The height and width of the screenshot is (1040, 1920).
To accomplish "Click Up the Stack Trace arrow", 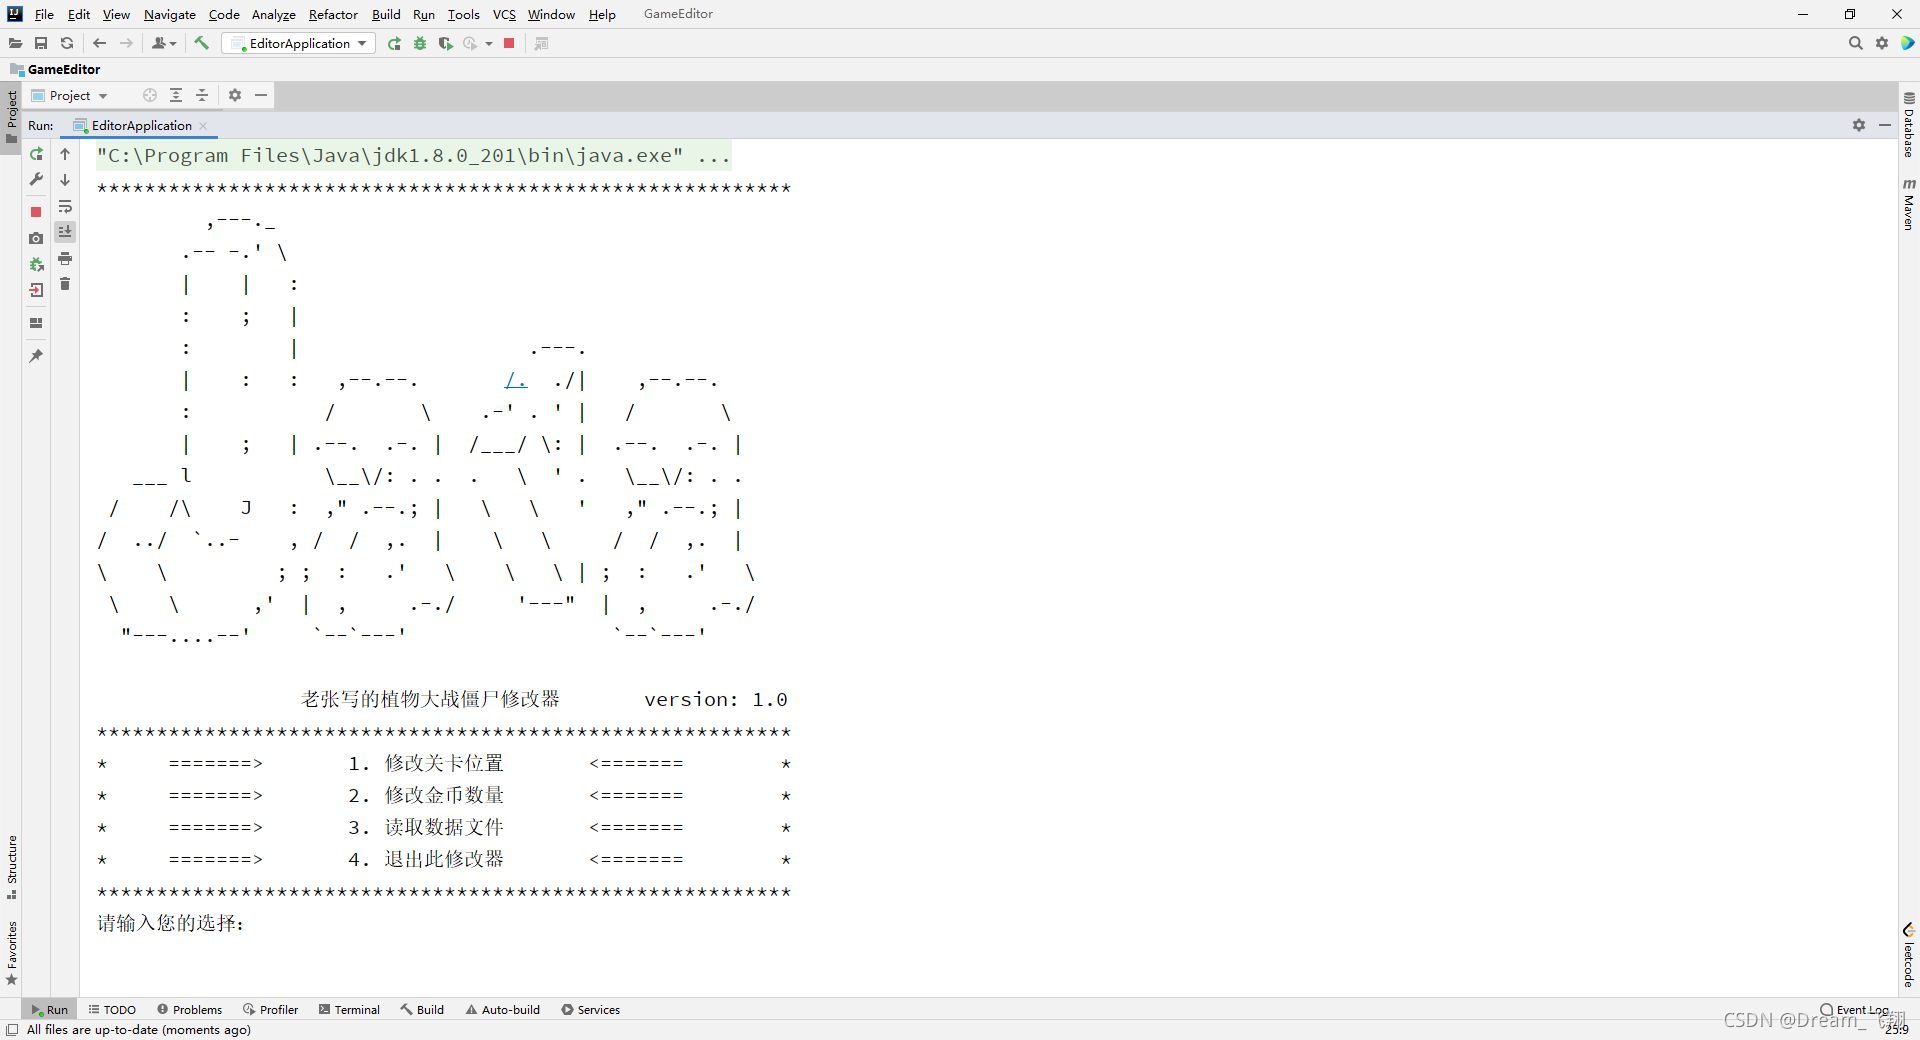I will [65, 154].
